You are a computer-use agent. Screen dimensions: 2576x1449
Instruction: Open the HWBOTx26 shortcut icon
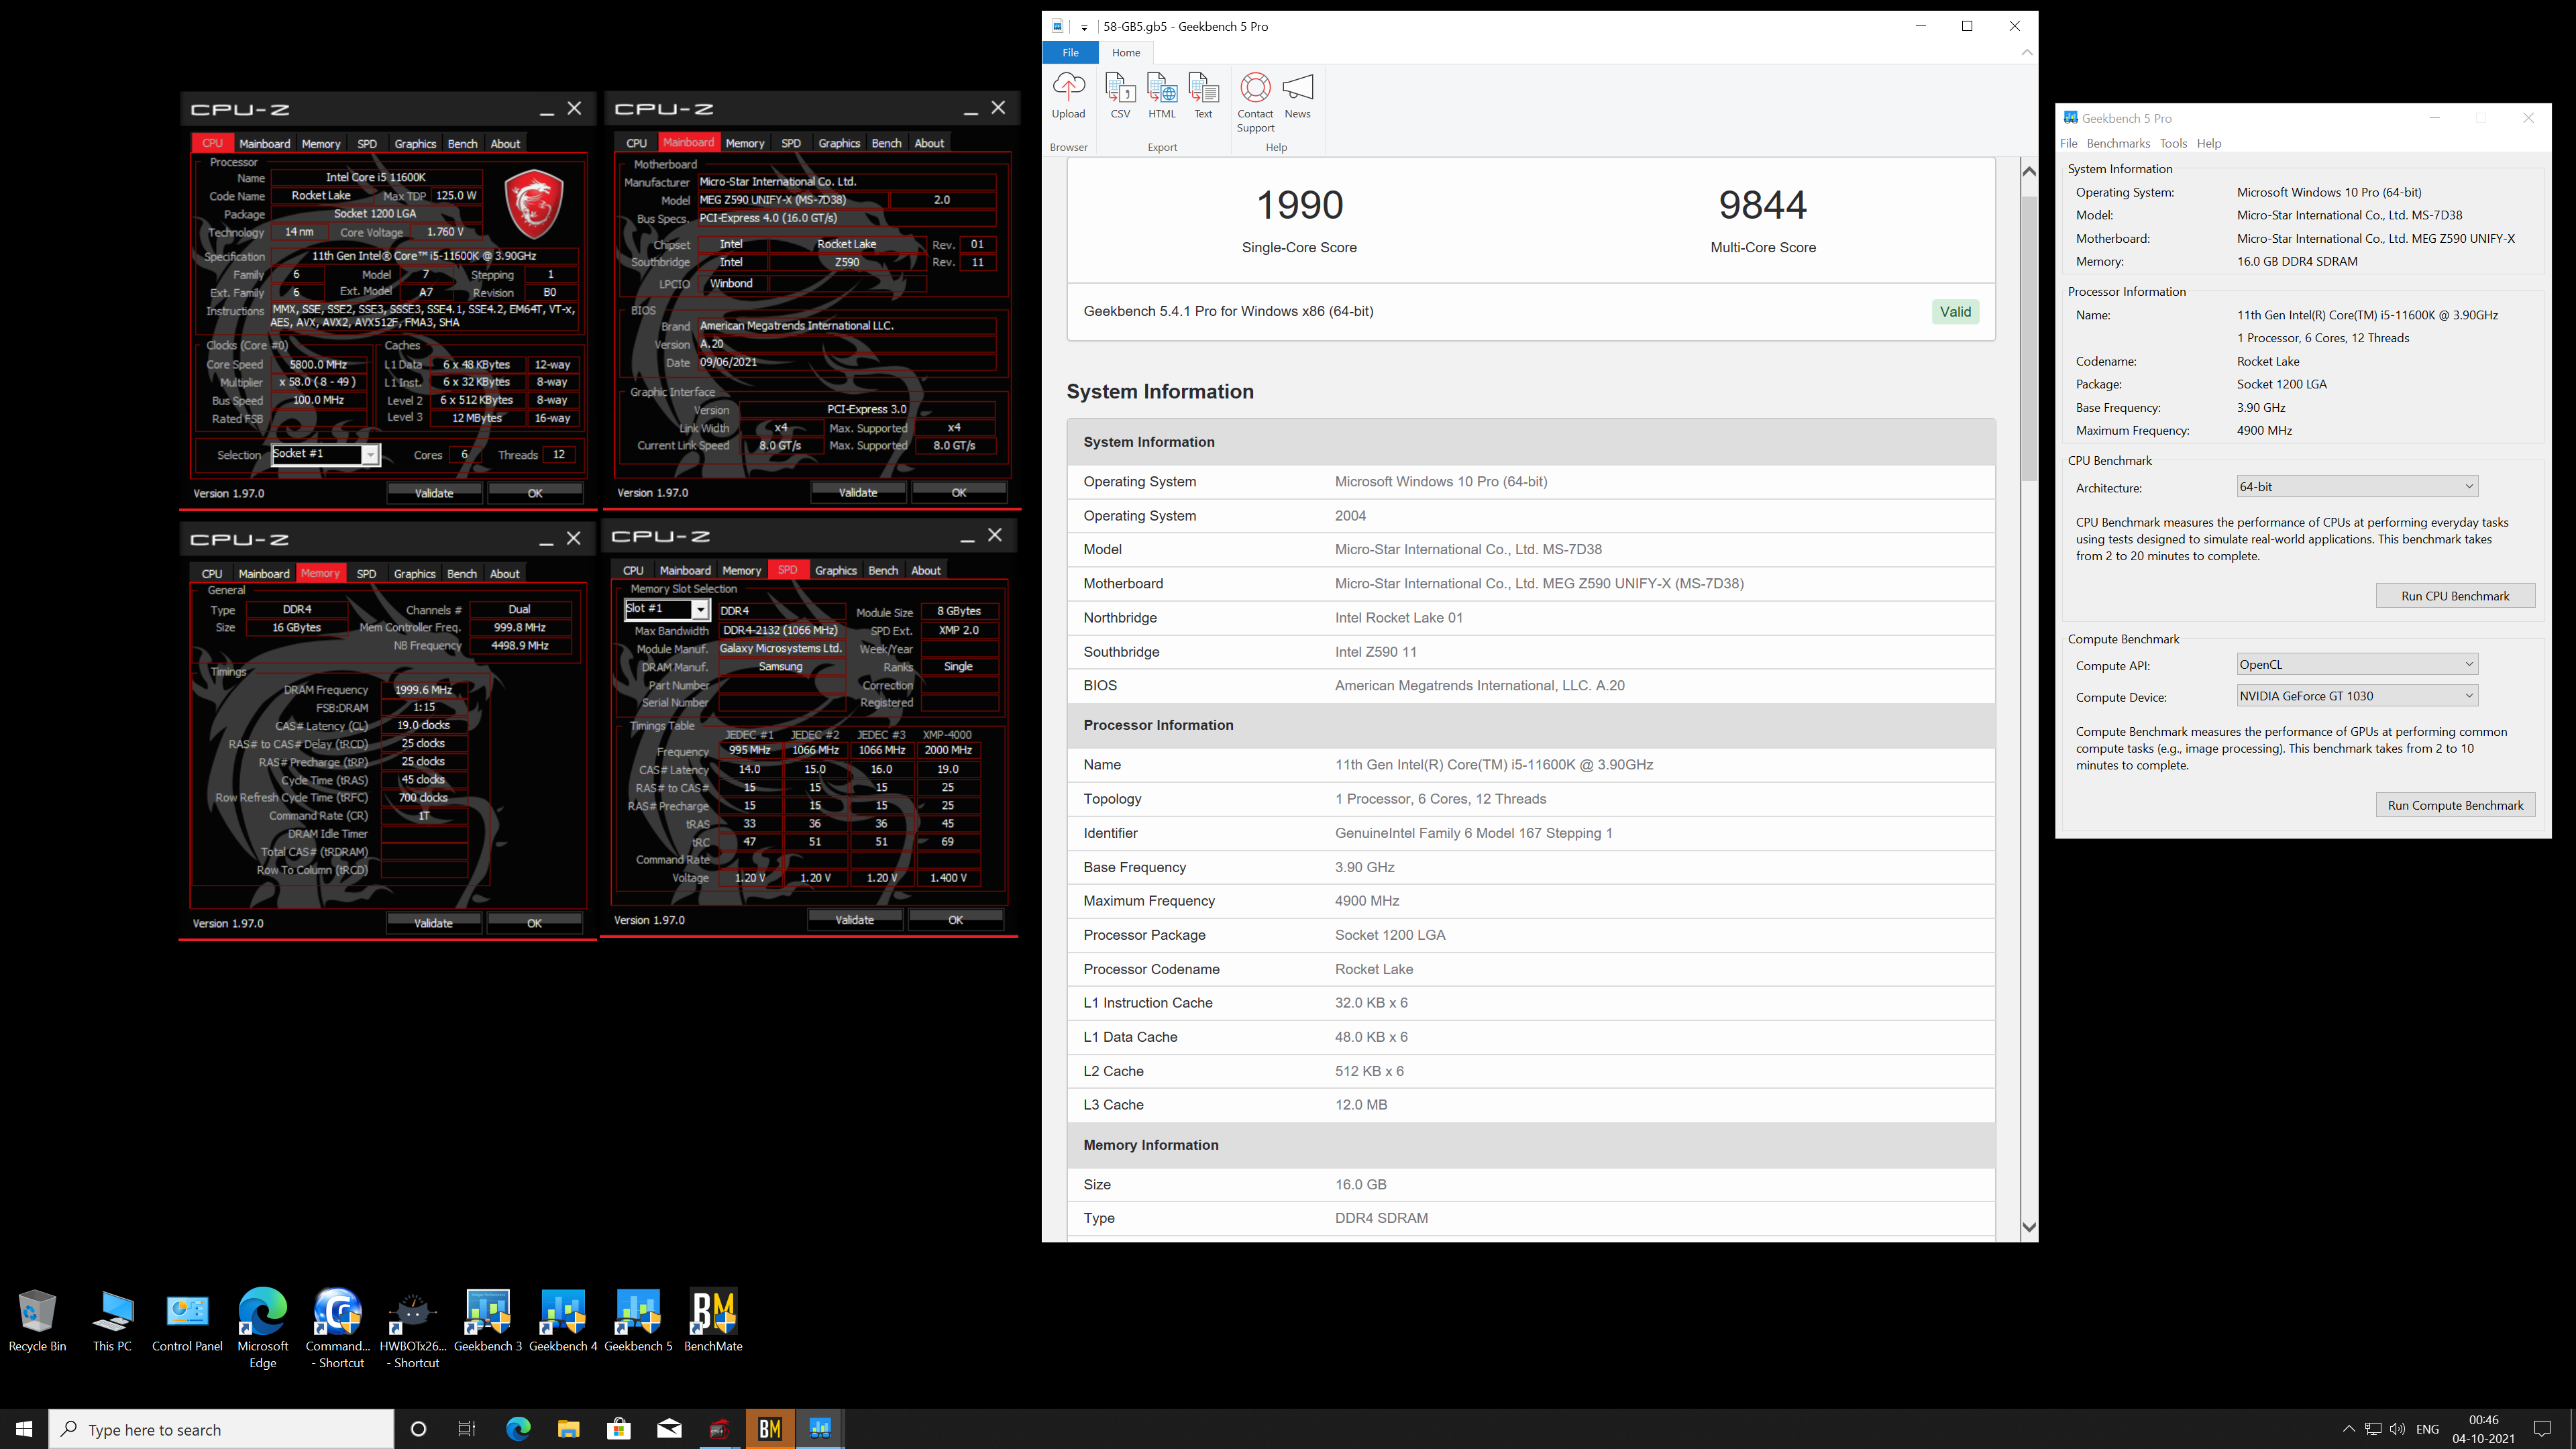[x=412, y=1329]
